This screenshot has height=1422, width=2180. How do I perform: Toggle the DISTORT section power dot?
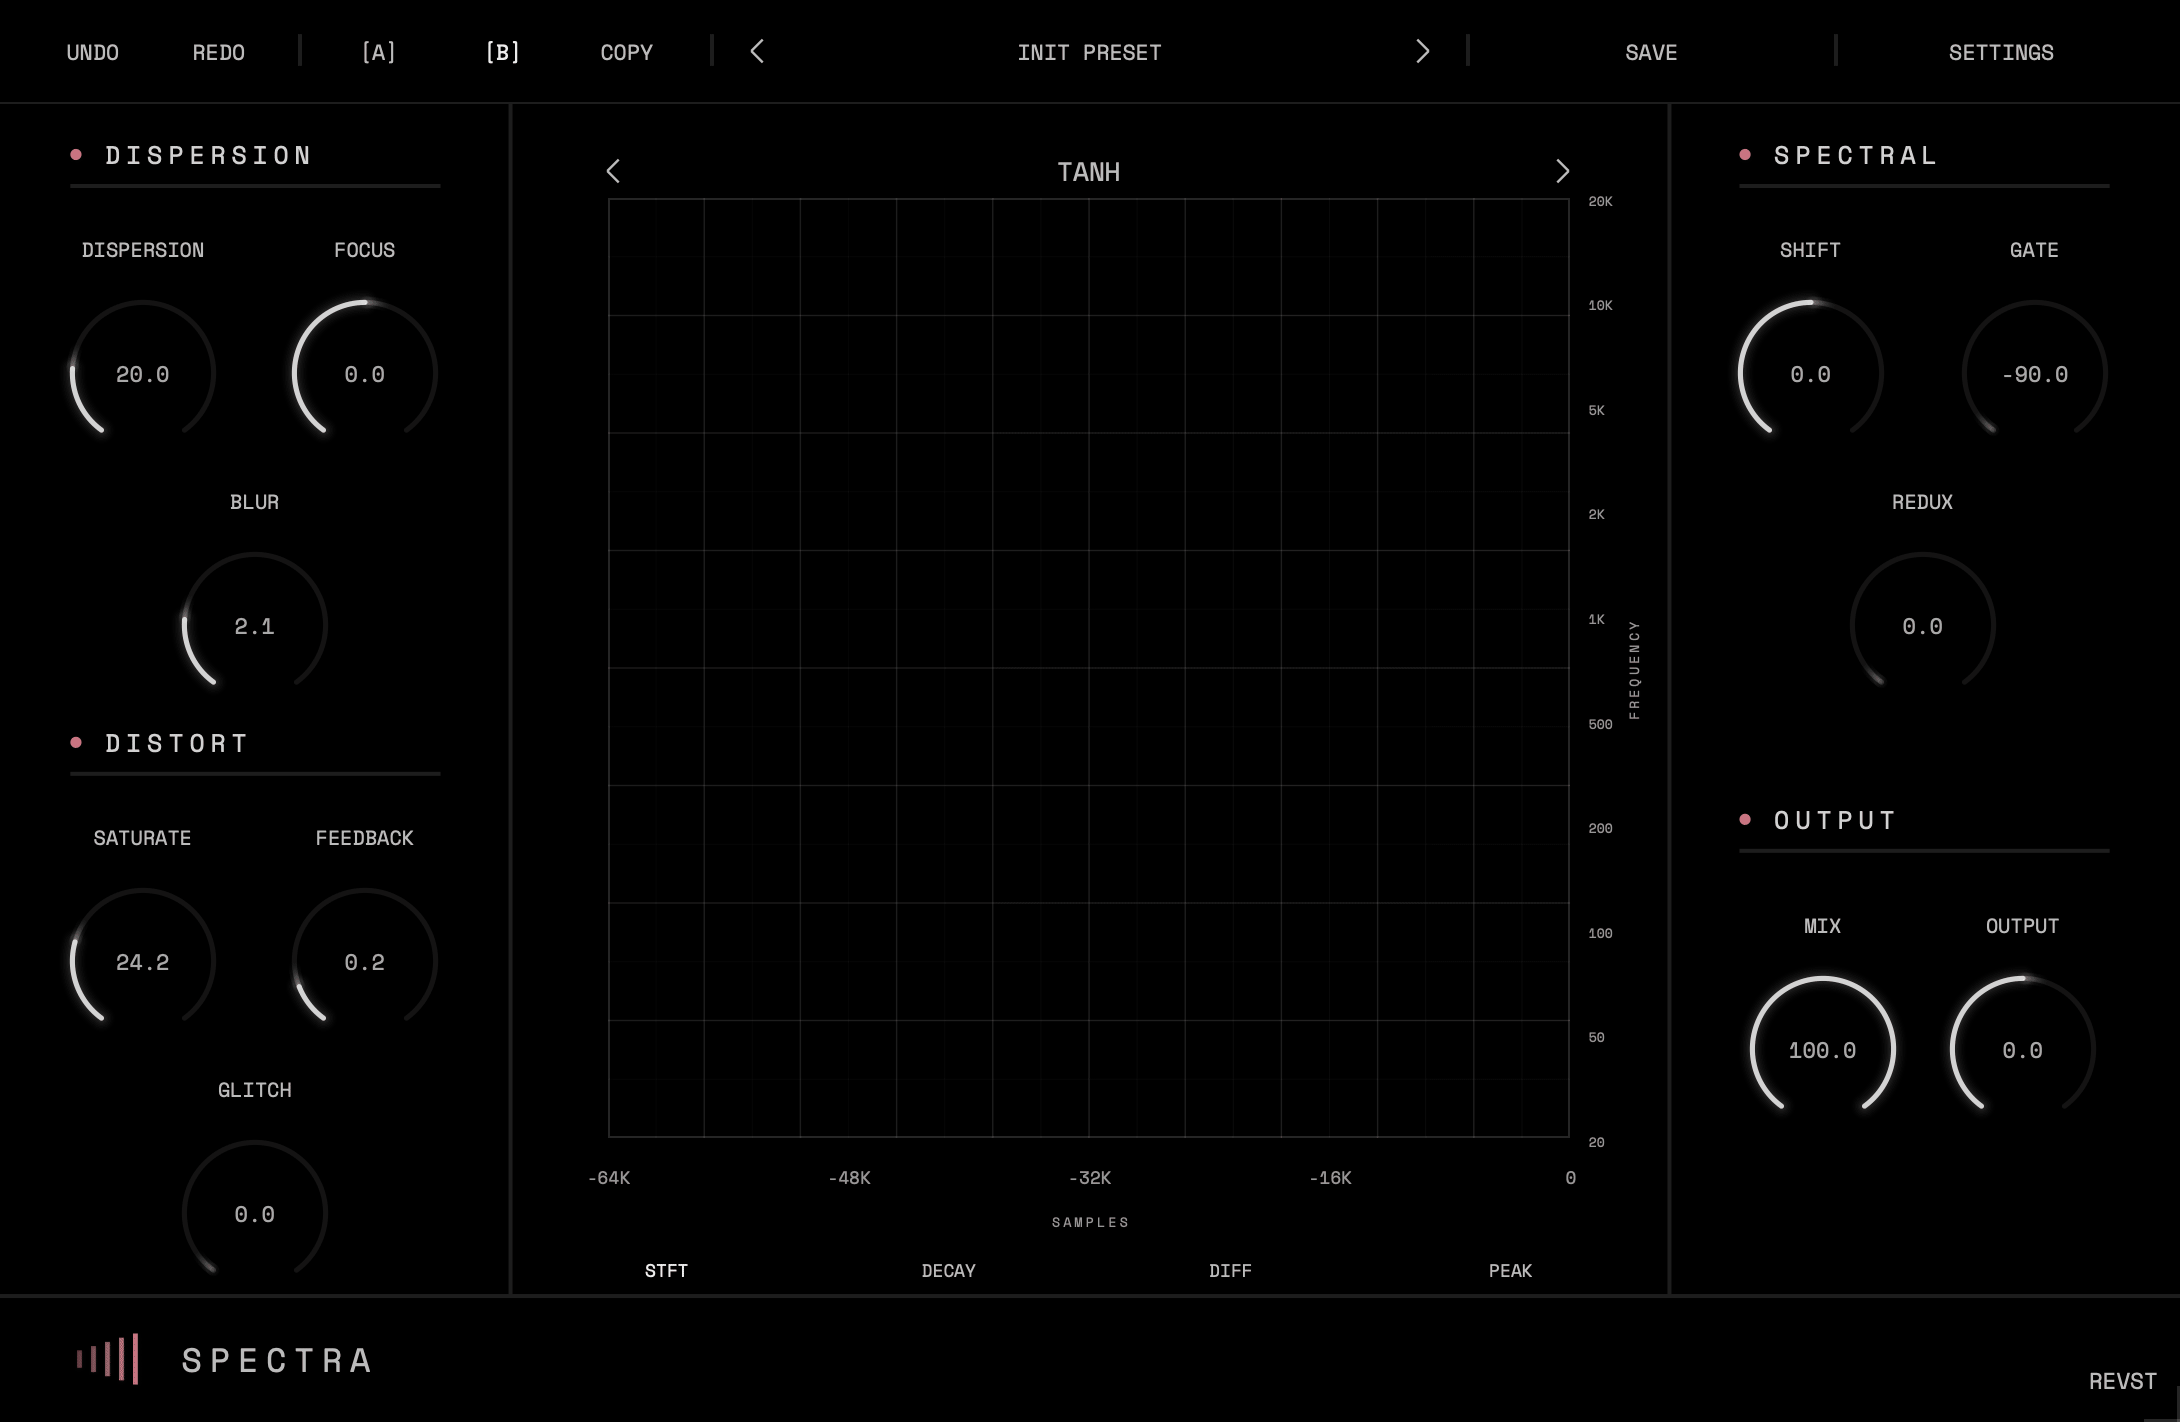(x=76, y=742)
